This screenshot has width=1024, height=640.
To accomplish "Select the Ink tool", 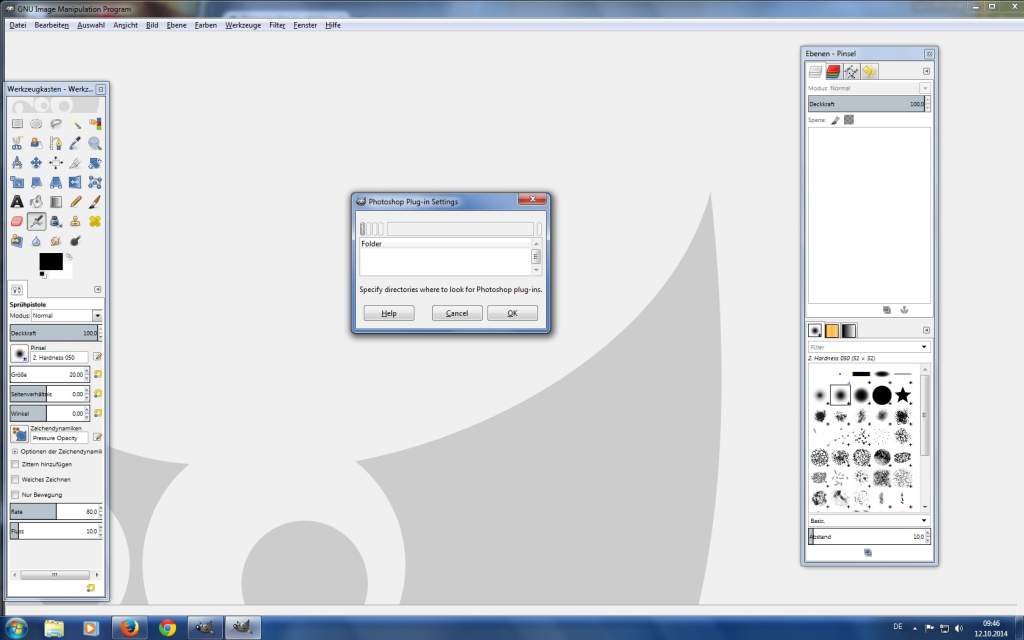I will coord(56,221).
